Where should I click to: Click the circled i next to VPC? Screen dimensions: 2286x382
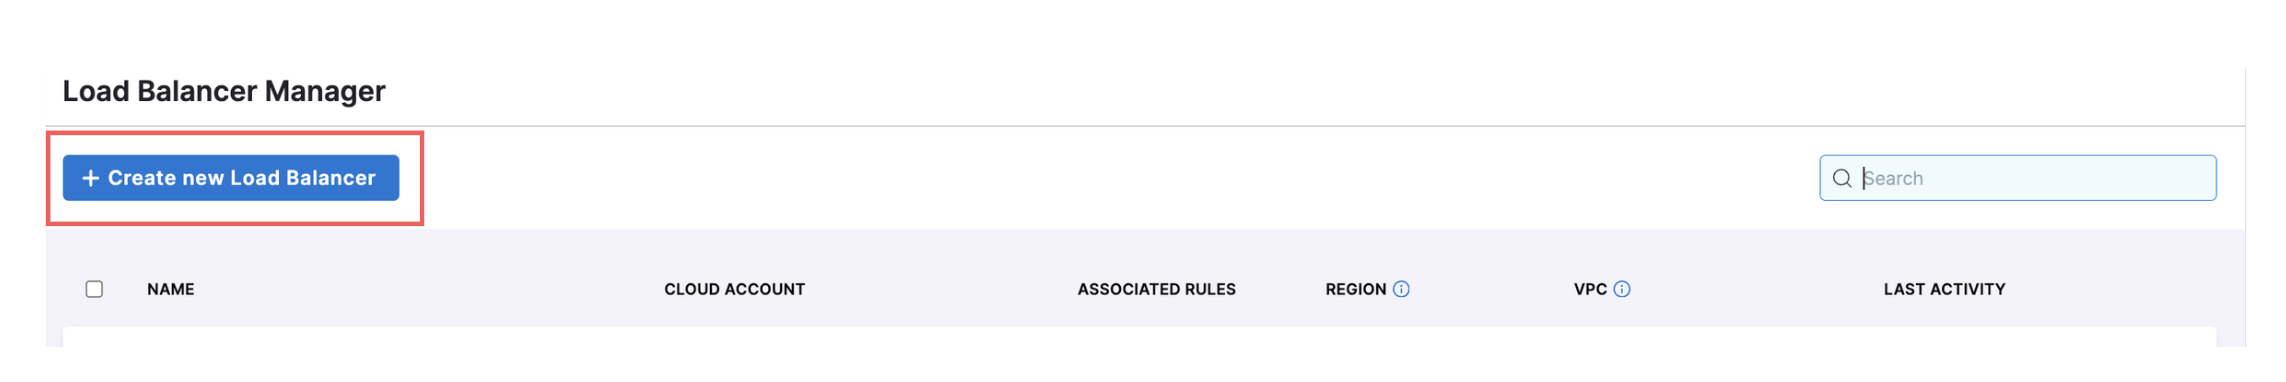click(1622, 289)
